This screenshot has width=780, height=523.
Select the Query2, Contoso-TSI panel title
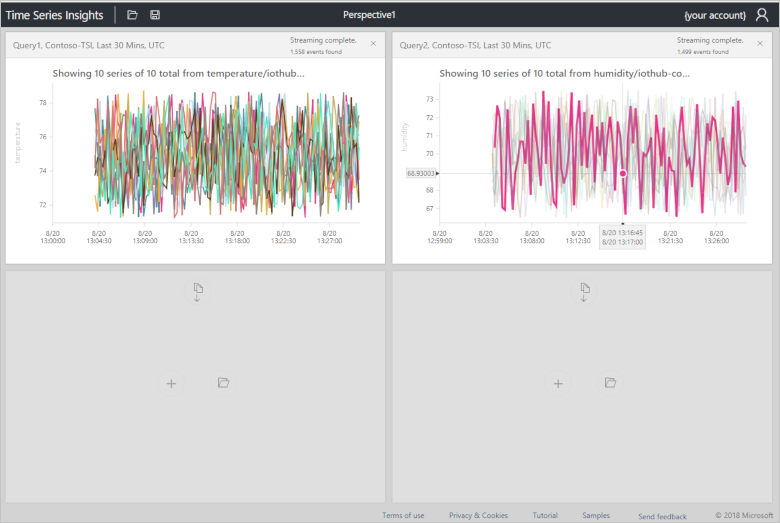pos(475,45)
